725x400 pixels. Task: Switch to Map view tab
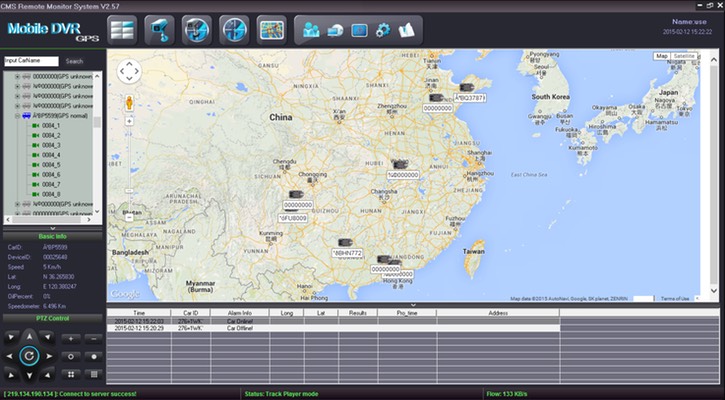coord(662,56)
